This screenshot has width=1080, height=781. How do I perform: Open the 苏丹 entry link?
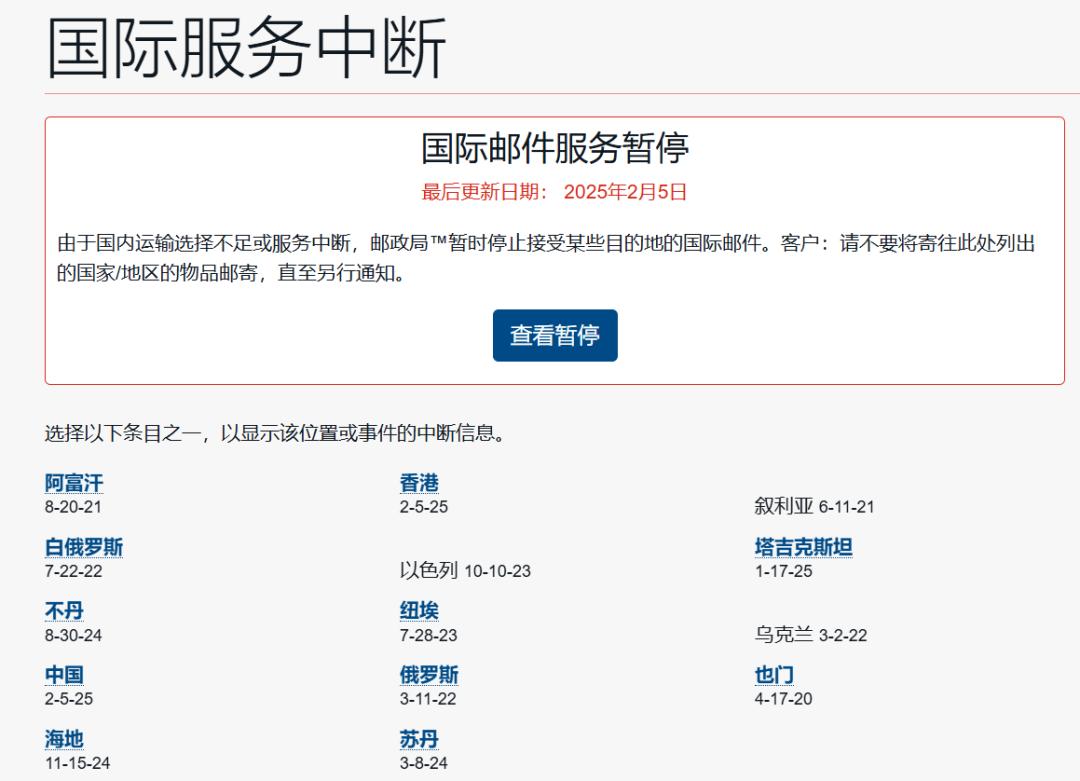pos(419,740)
